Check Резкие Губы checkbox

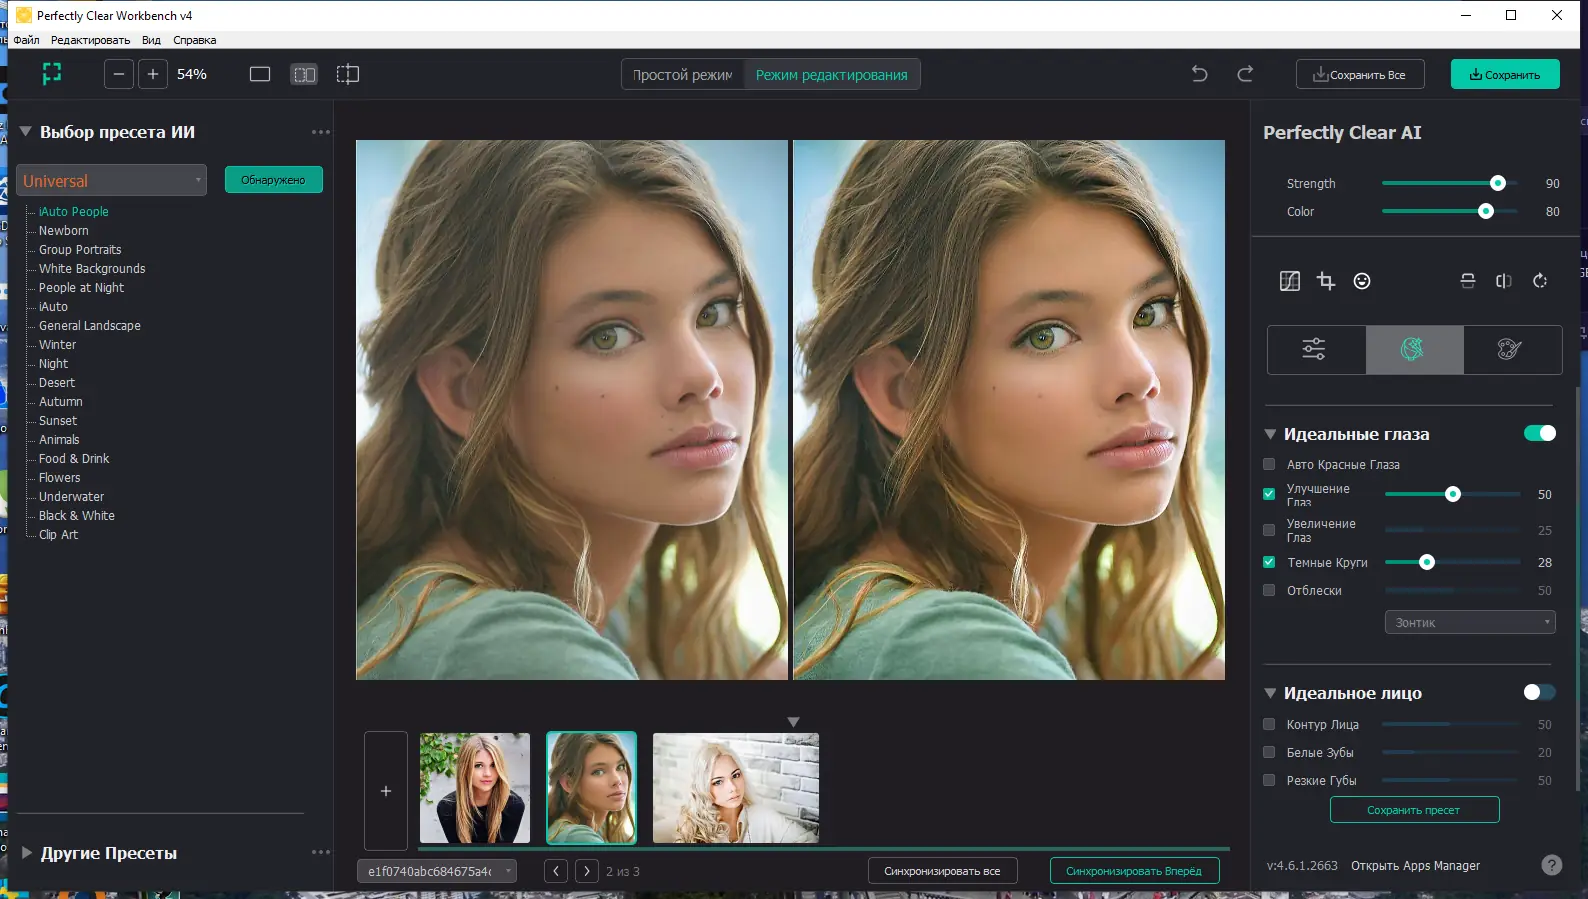(x=1269, y=780)
